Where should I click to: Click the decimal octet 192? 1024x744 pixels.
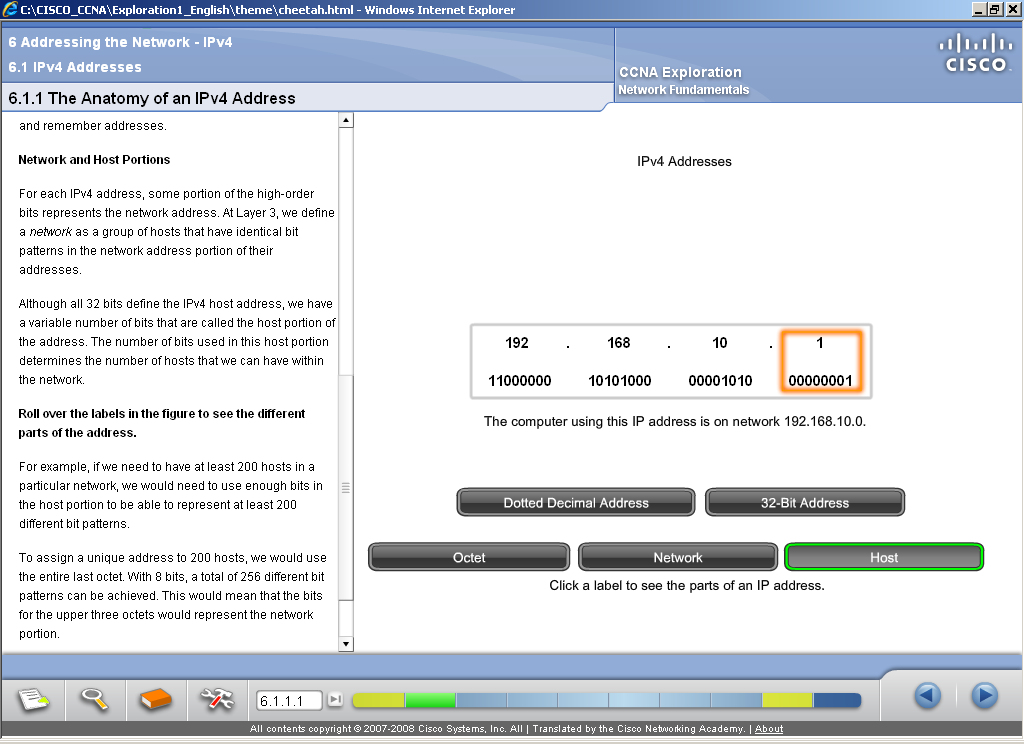point(517,343)
